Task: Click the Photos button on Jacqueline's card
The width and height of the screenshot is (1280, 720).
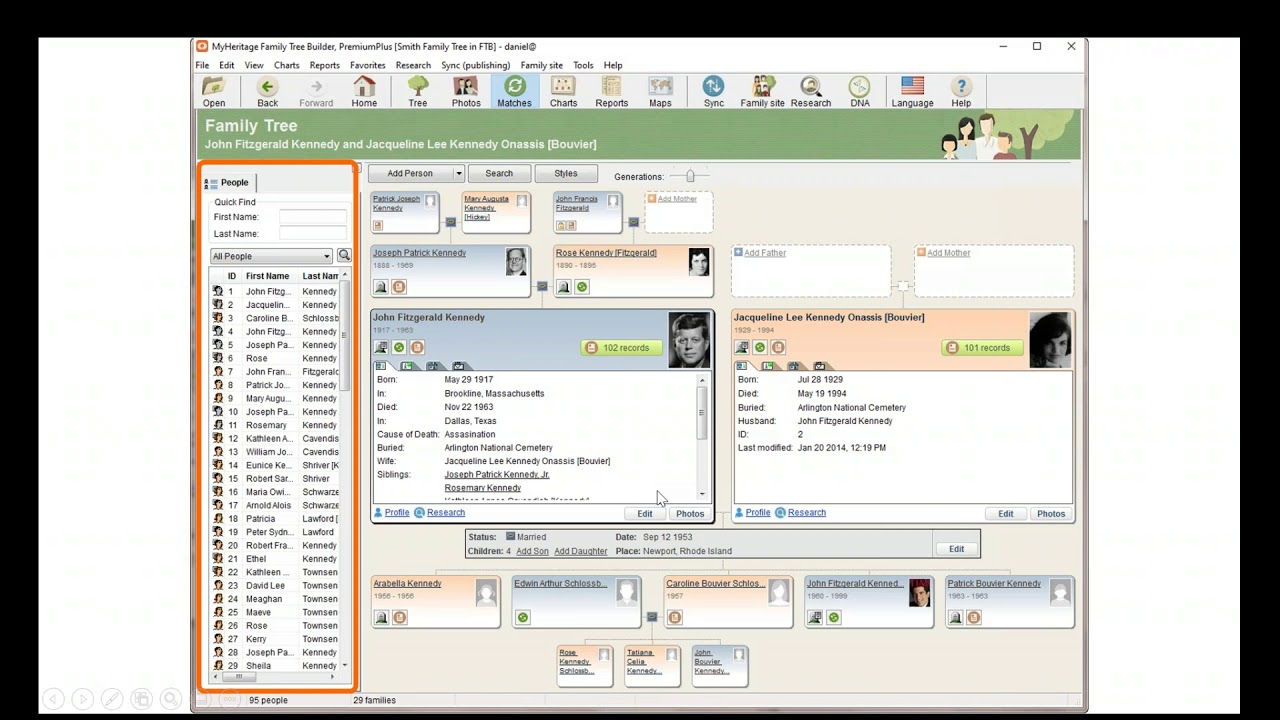Action: click(x=1050, y=514)
